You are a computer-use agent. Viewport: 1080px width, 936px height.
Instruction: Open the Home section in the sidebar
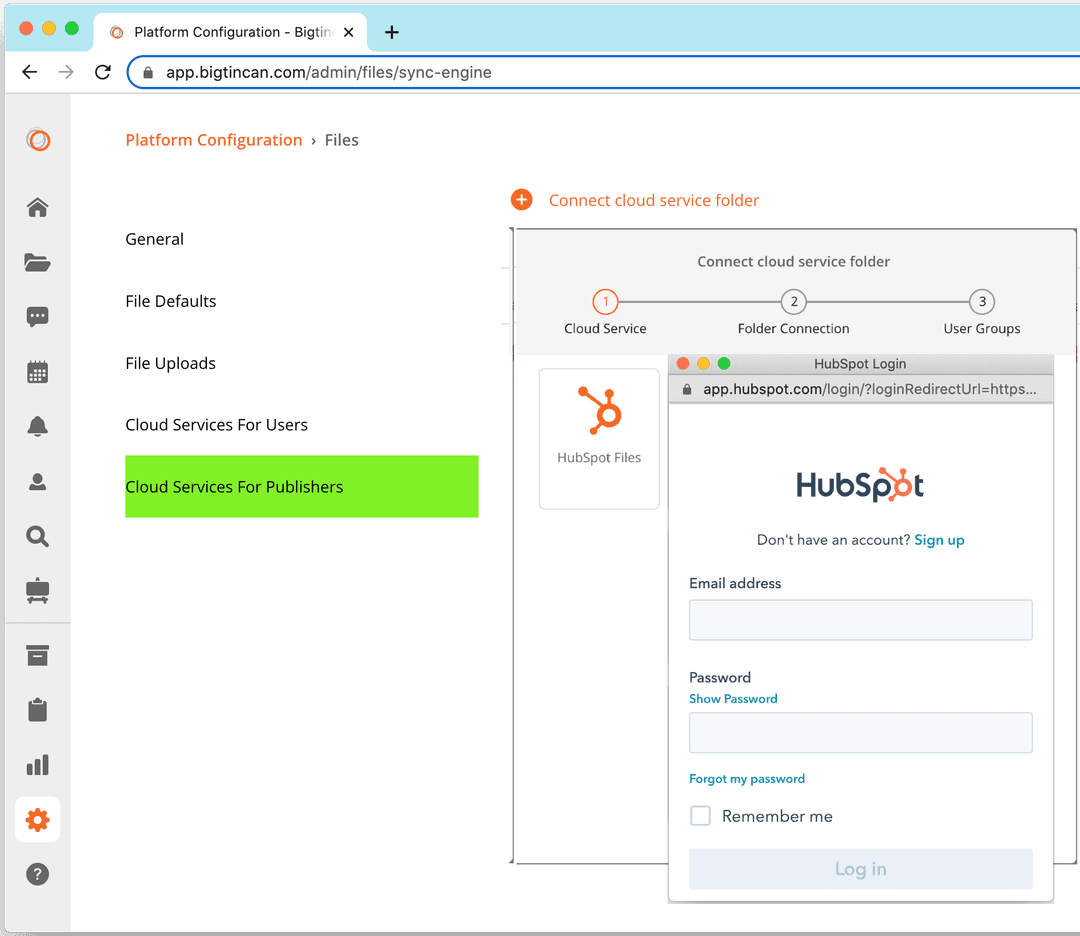(x=37, y=207)
